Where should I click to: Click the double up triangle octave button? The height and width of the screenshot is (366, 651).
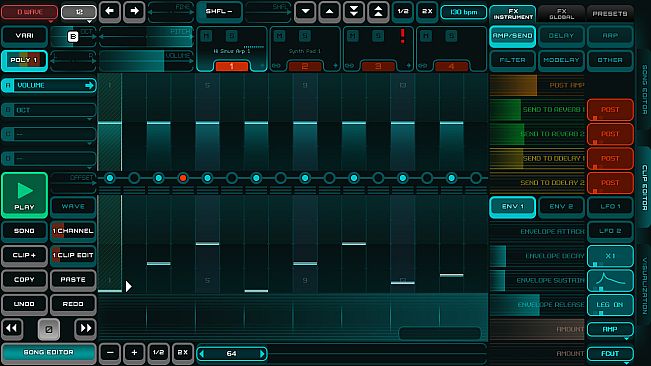coord(378,12)
